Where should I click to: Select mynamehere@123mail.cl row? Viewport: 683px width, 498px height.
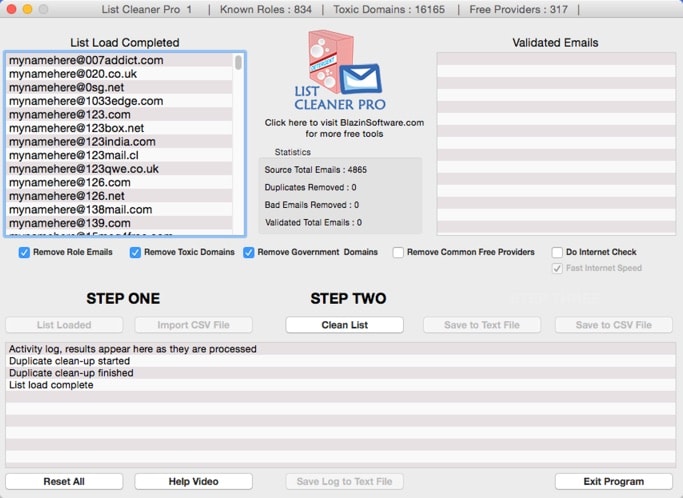(x=120, y=155)
